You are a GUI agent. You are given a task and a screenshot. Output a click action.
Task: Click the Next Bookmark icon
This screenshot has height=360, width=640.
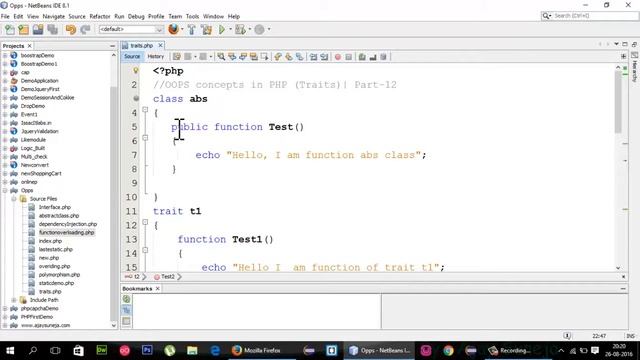tap(289, 57)
